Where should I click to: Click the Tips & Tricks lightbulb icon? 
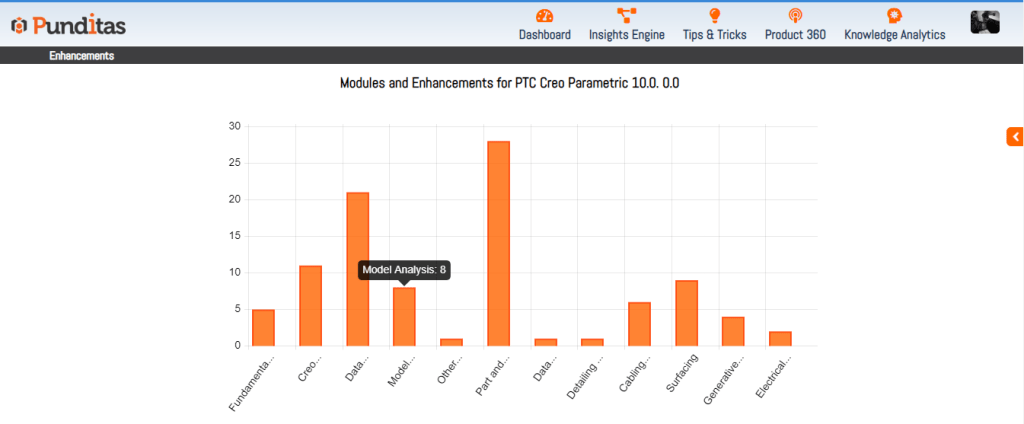714,15
